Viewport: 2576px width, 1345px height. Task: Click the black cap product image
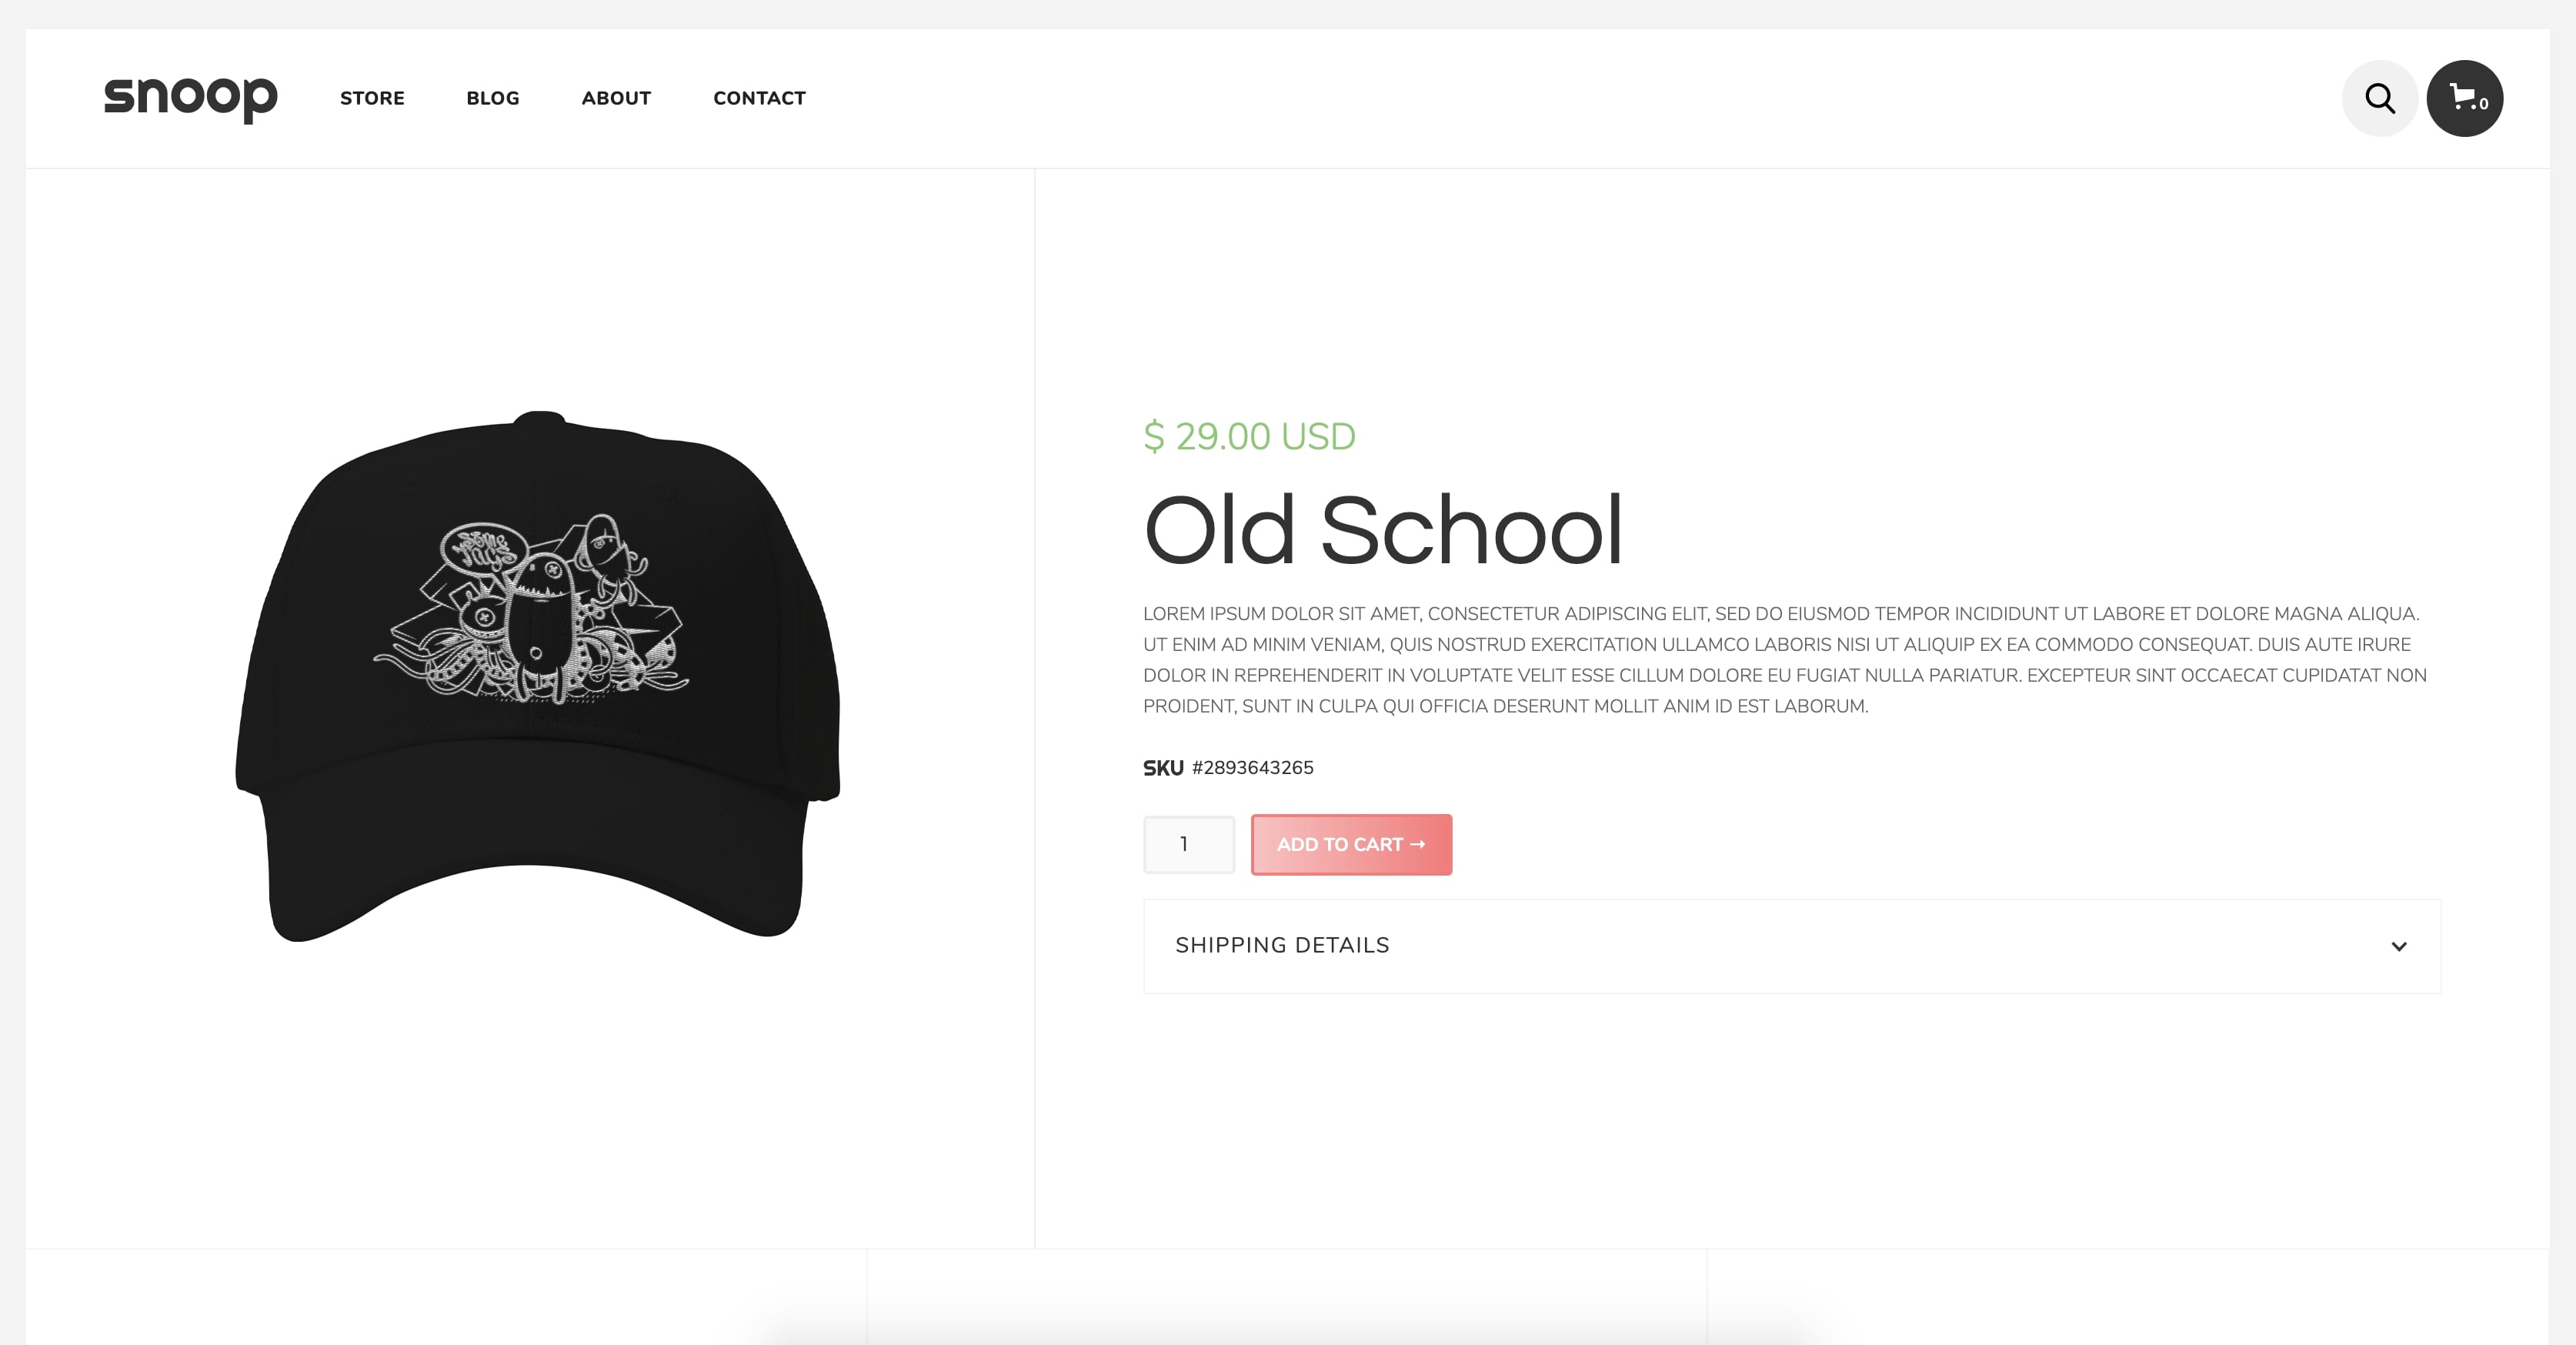(538, 676)
